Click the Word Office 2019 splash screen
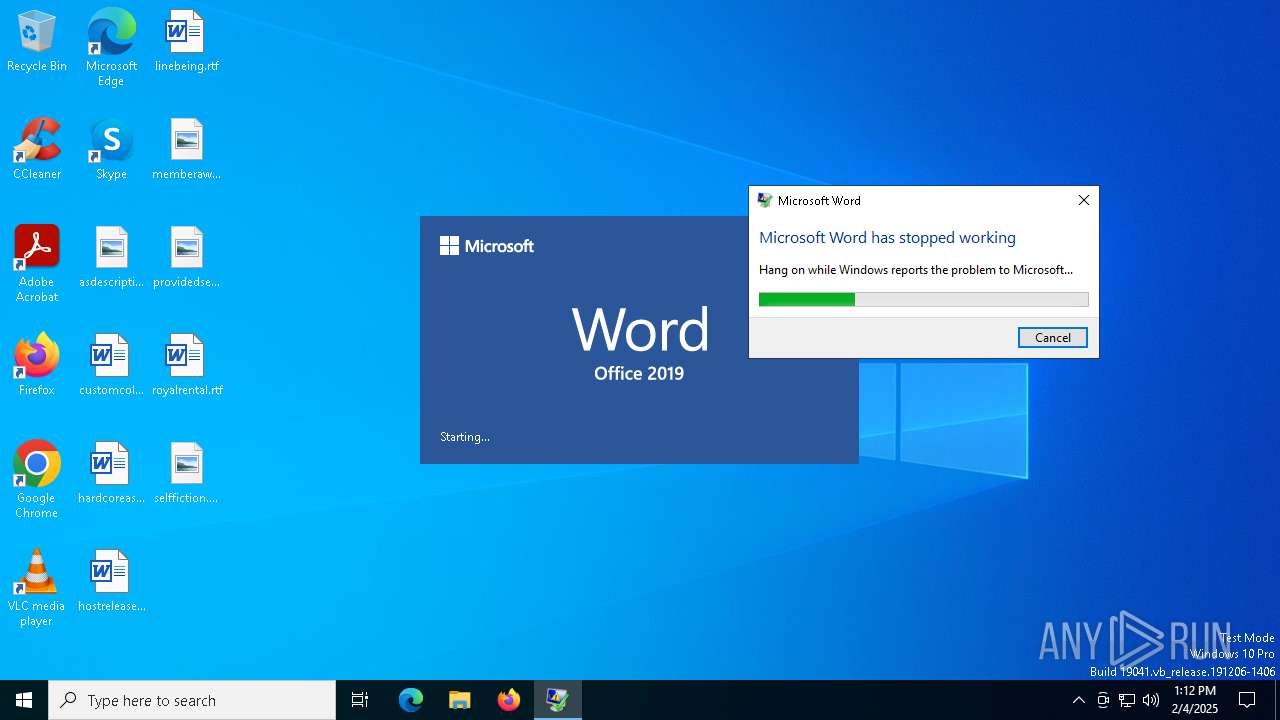This screenshot has height=720, width=1280. point(639,340)
